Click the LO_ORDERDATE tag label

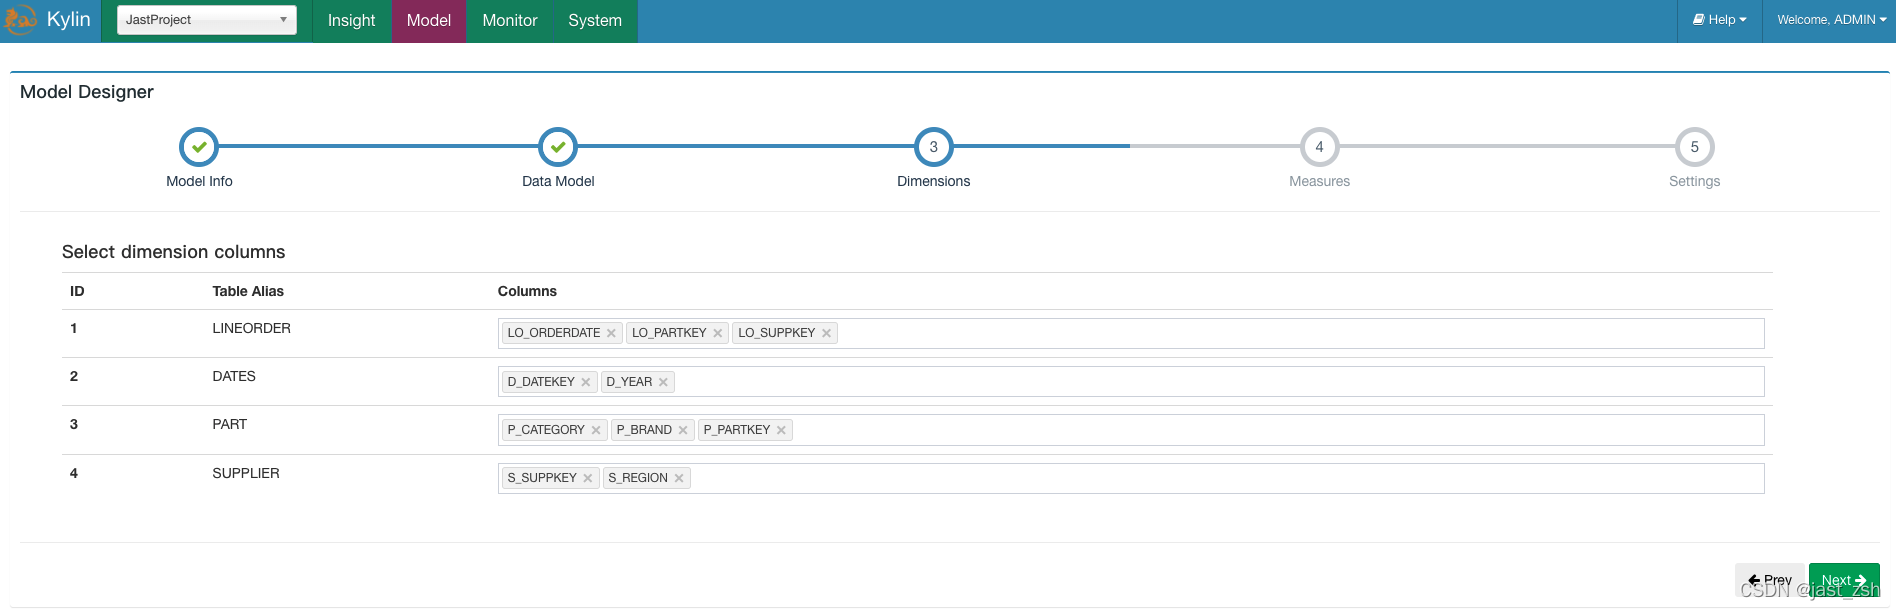click(x=554, y=333)
